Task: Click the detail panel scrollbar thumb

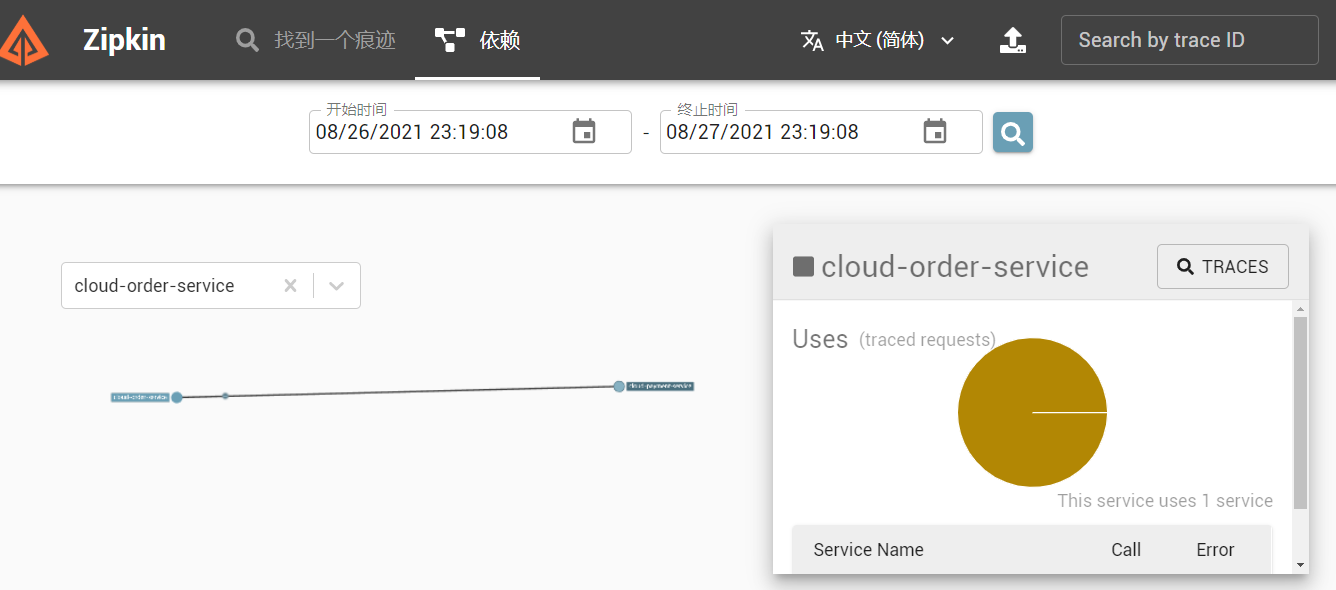Action: tap(1300, 412)
